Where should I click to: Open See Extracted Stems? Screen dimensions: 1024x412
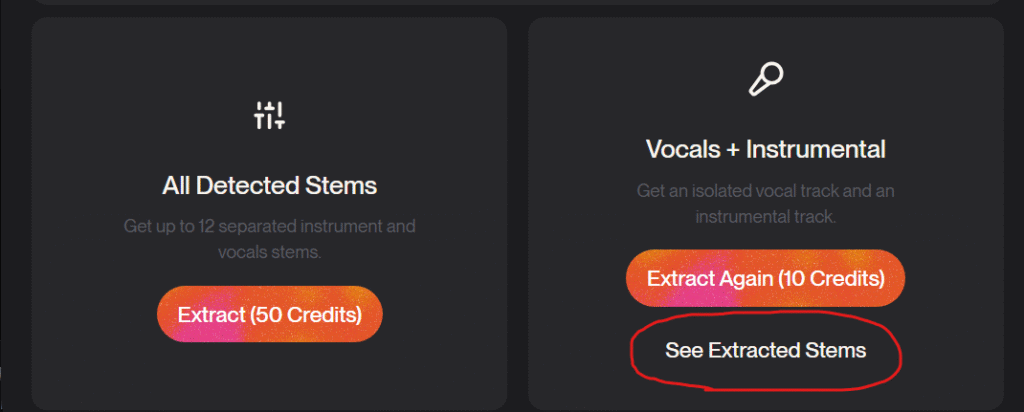[x=765, y=351]
